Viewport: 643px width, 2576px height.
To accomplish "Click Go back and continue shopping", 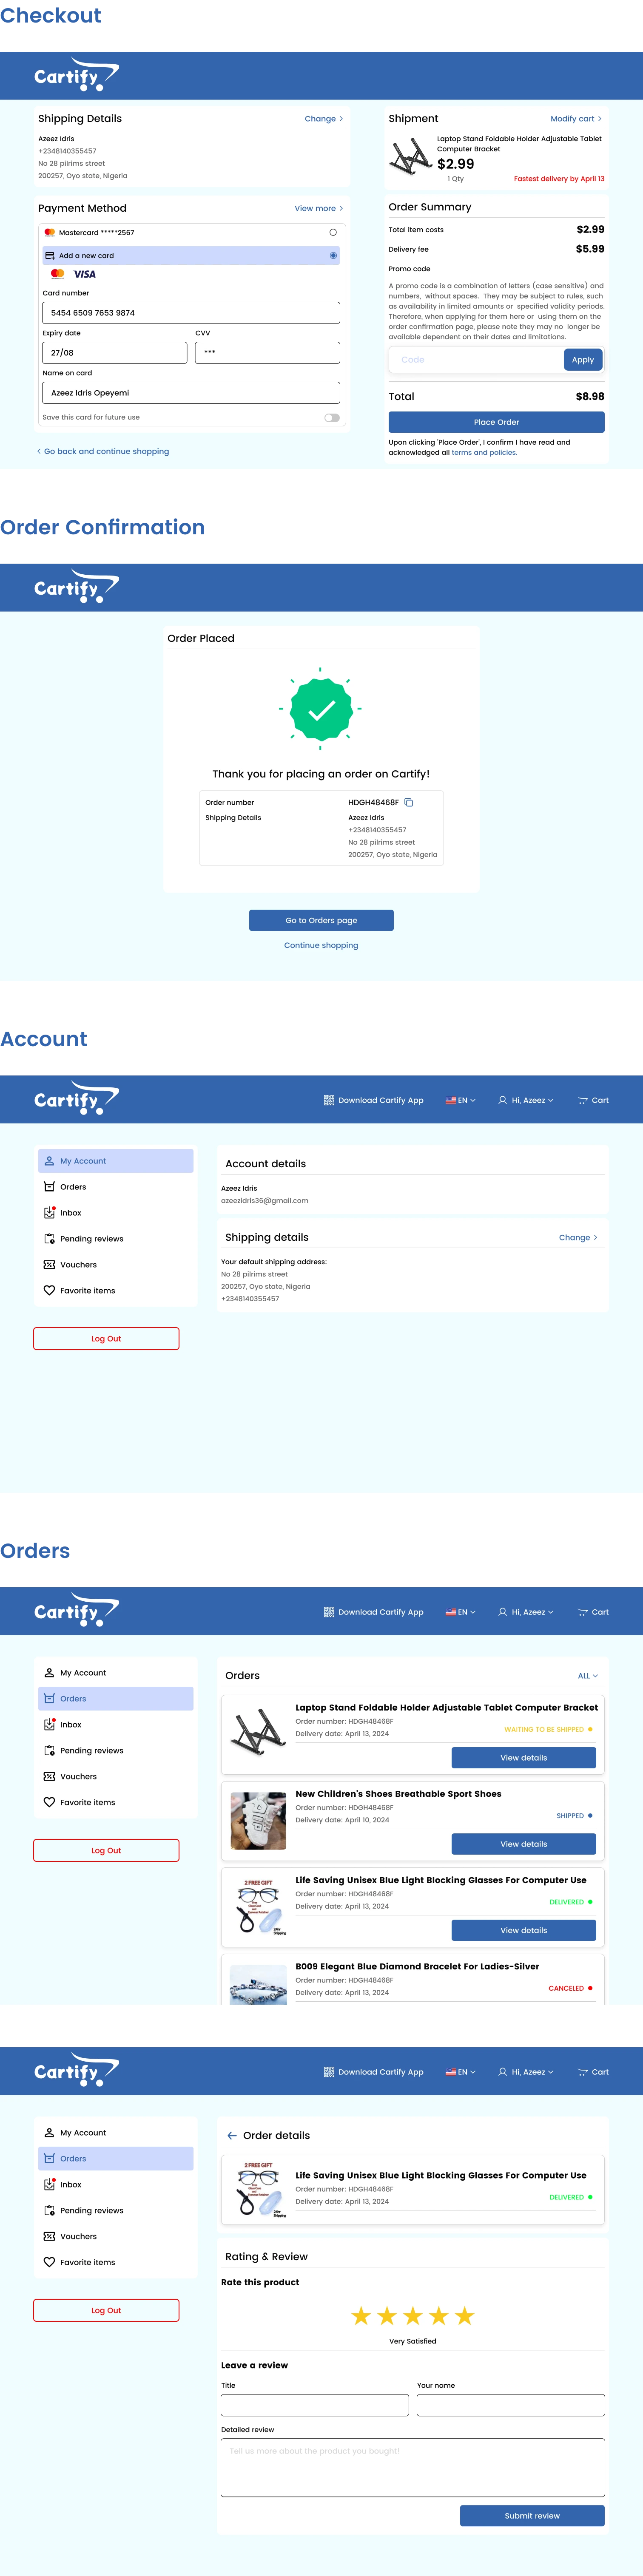I will coord(103,451).
